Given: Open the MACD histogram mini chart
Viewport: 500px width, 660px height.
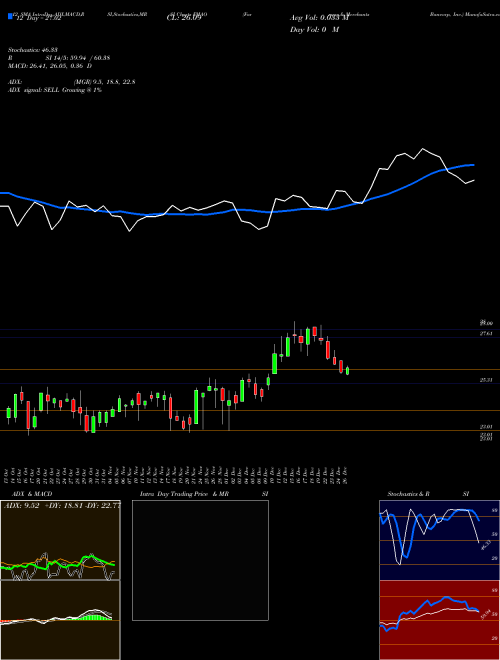Looking at the screenshot, I should [x=60, y=620].
